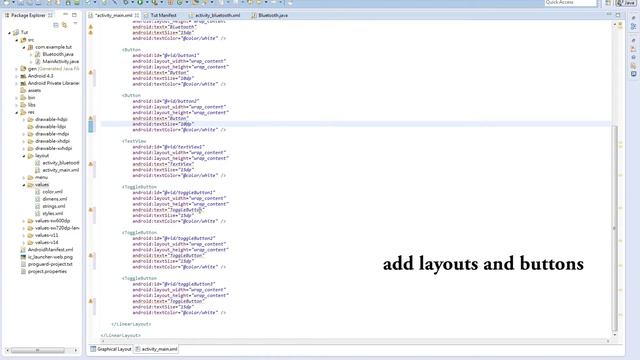
Task: Expand the drawable-hdpi folder
Action: click(x=24, y=119)
